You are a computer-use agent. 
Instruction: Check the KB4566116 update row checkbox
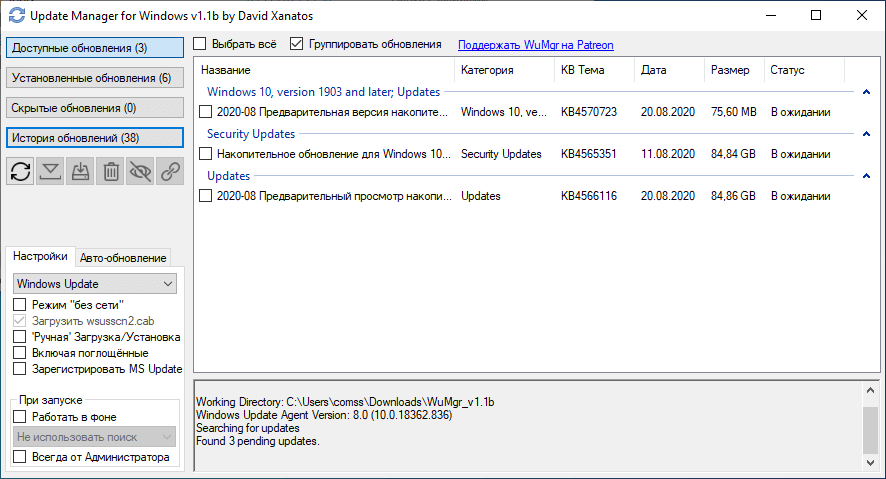click(x=206, y=196)
